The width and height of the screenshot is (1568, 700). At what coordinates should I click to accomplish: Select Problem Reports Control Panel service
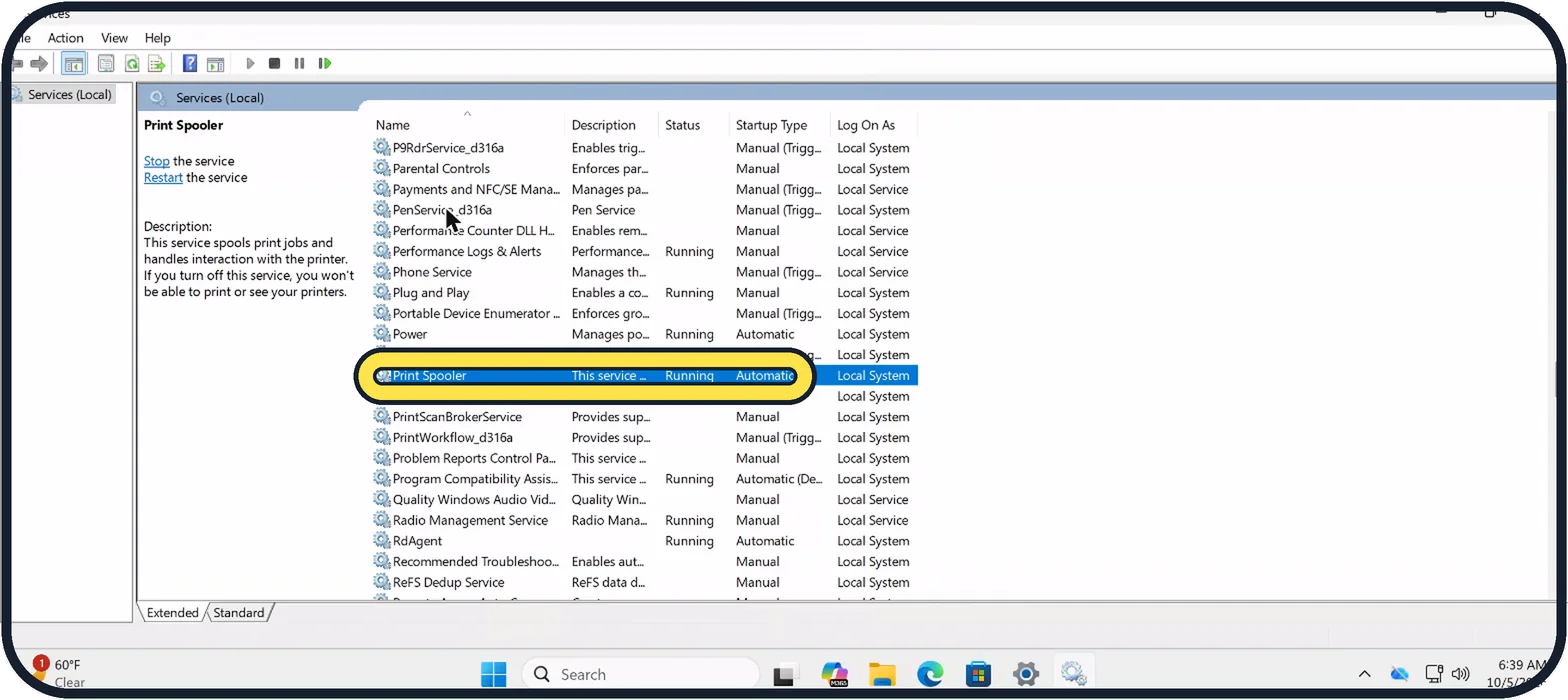point(644,458)
